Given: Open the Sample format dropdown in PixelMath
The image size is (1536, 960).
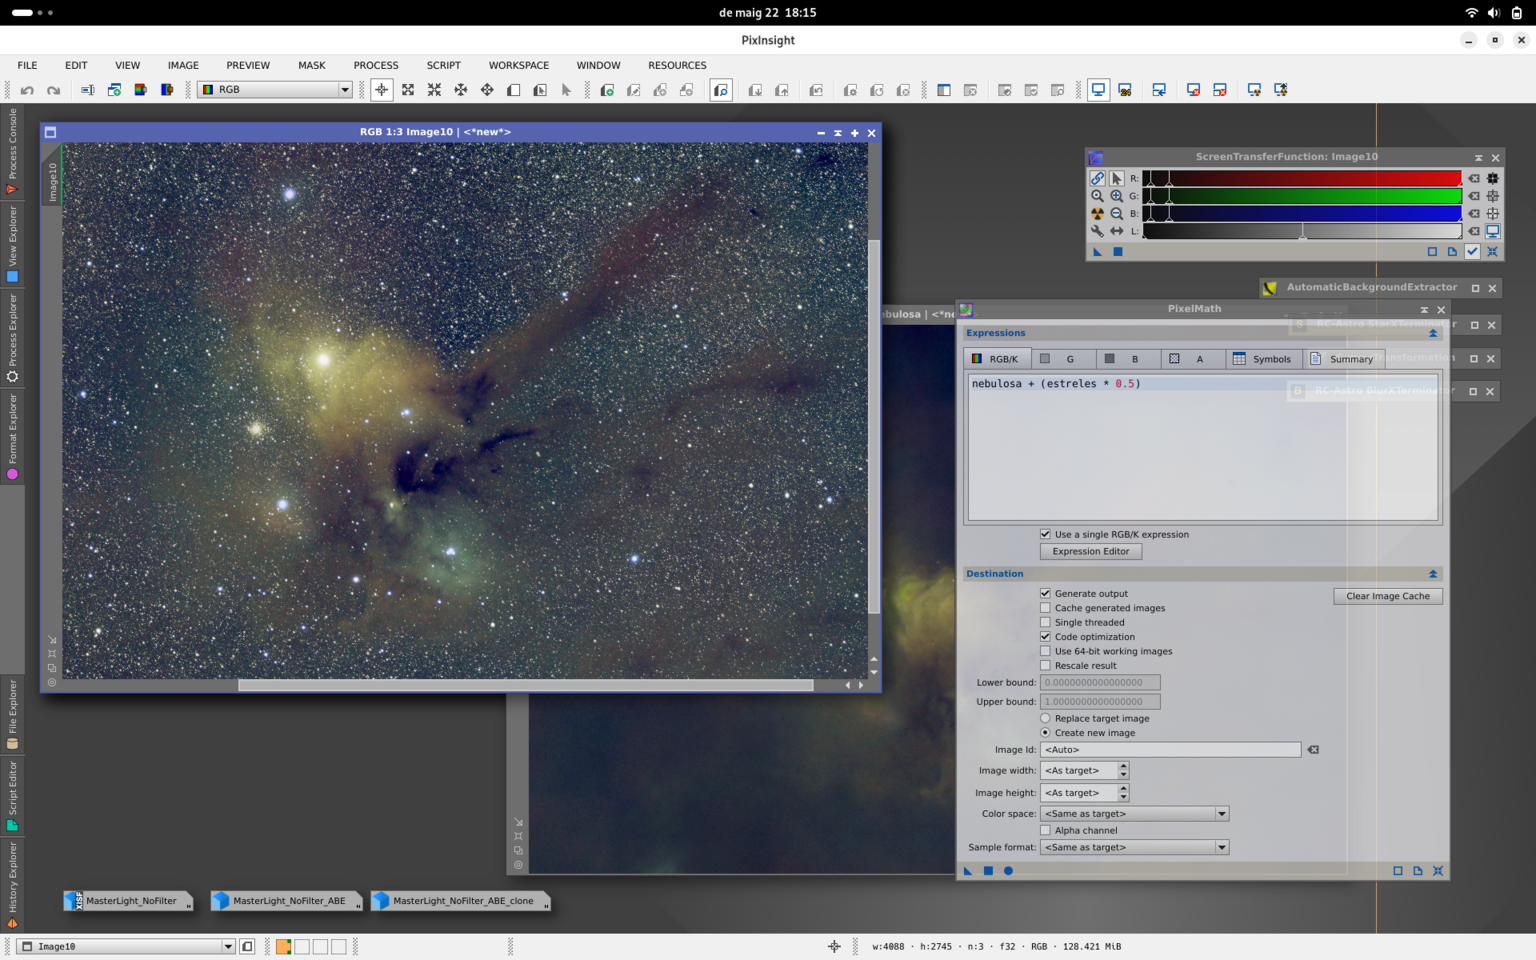Looking at the screenshot, I should click(1134, 847).
